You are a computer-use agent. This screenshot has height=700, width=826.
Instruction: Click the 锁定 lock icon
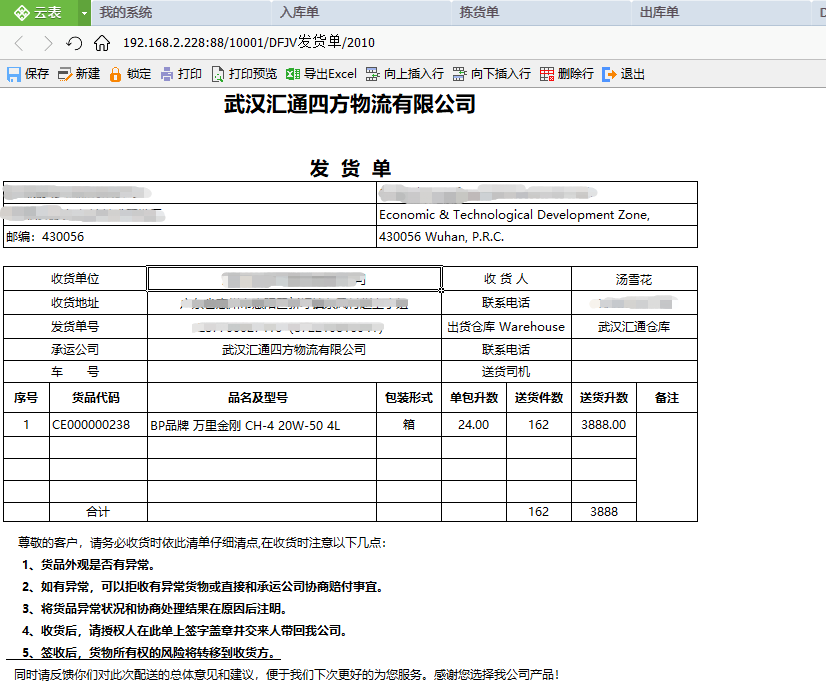pyautogui.click(x=115, y=74)
